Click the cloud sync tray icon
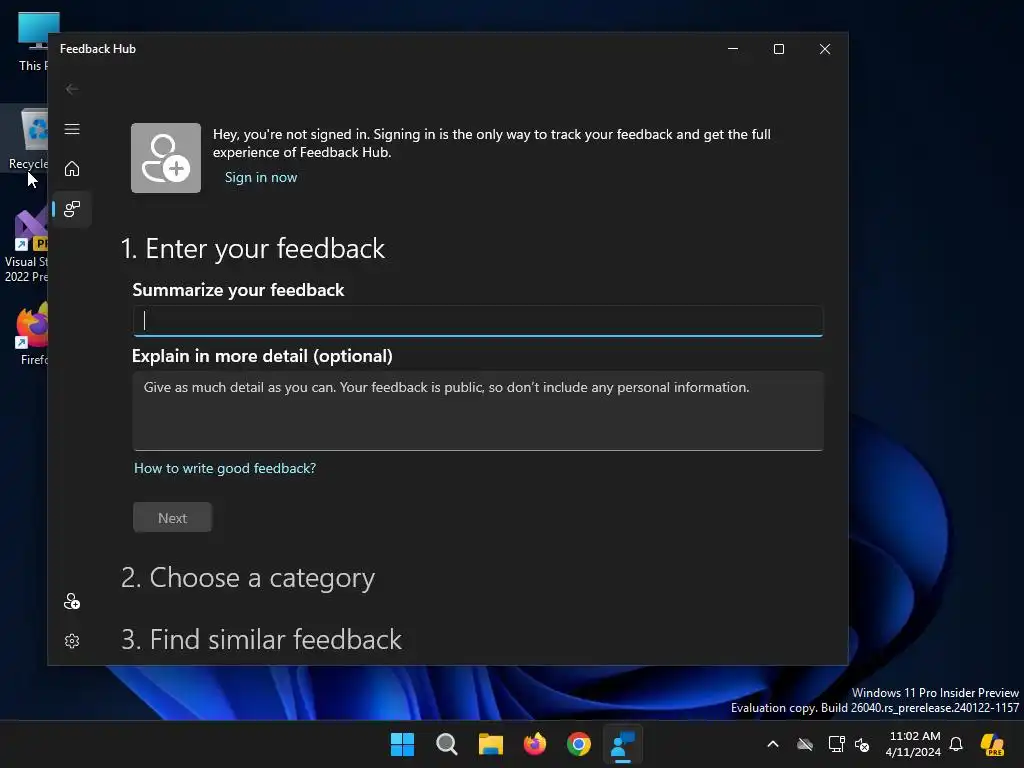Screen dimensions: 1024x768 click(x=805, y=744)
